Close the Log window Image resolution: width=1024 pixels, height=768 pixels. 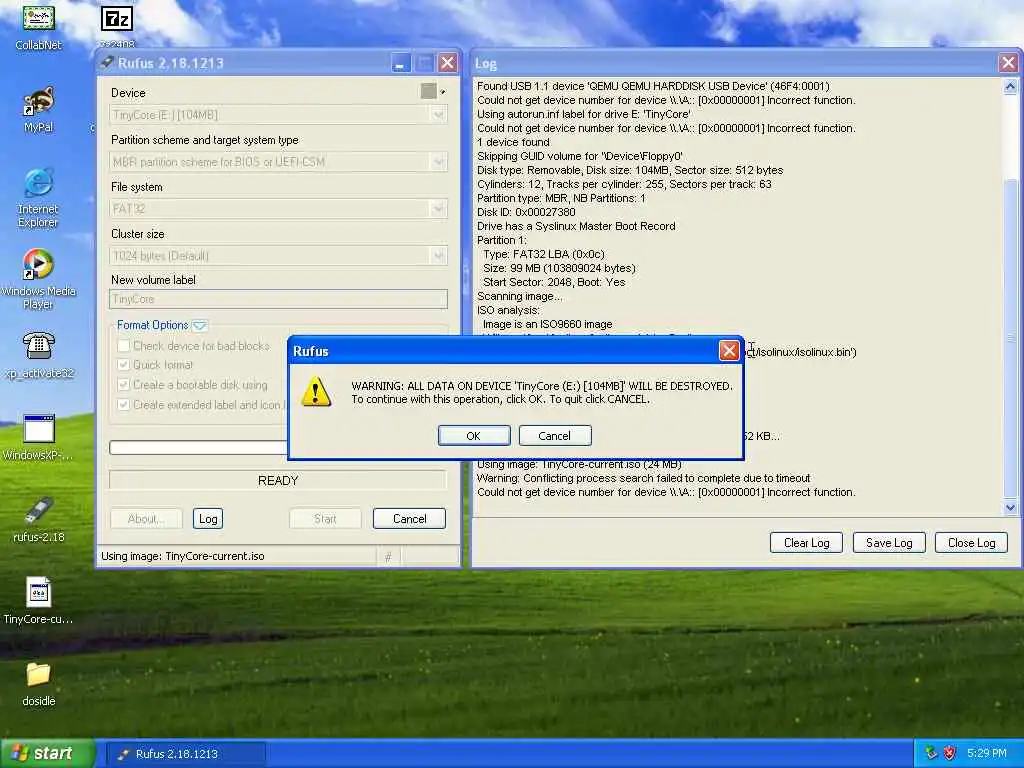coord(1008,63)
